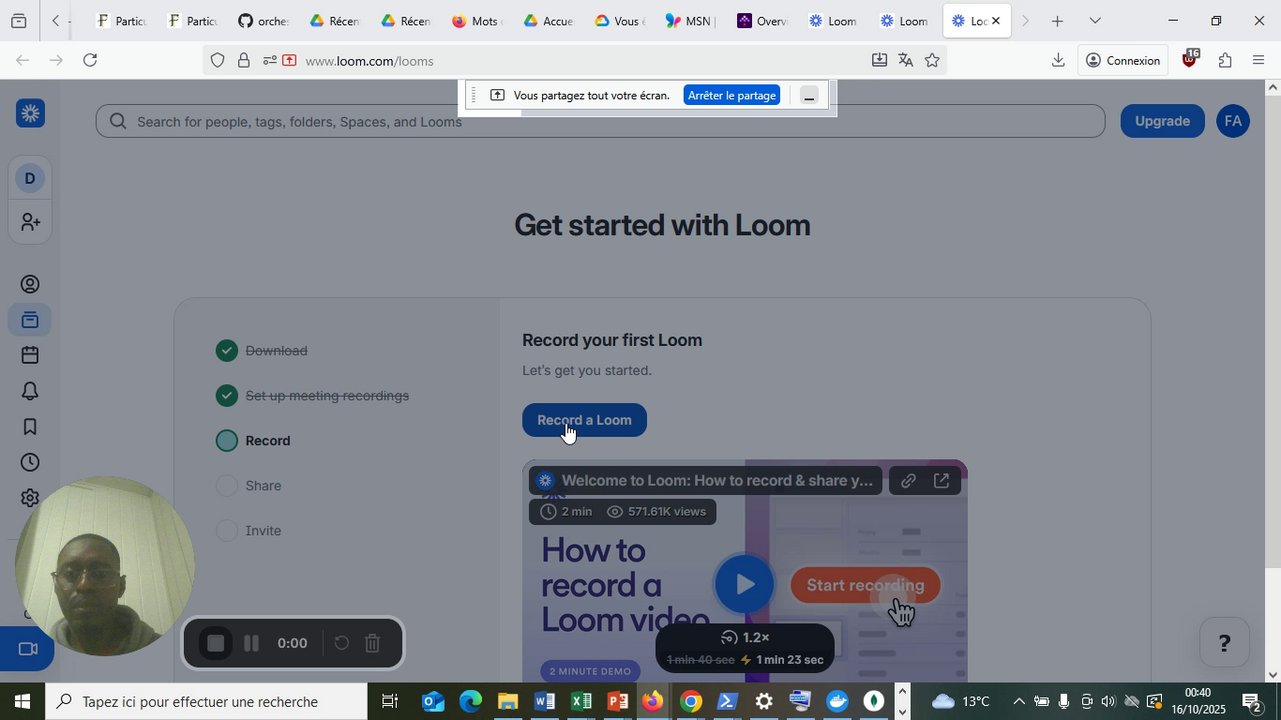Viewport: 1281px width, 720px height.
Task: Toggle the Download checklist checkmark
Action: click(x=227, y=350)
